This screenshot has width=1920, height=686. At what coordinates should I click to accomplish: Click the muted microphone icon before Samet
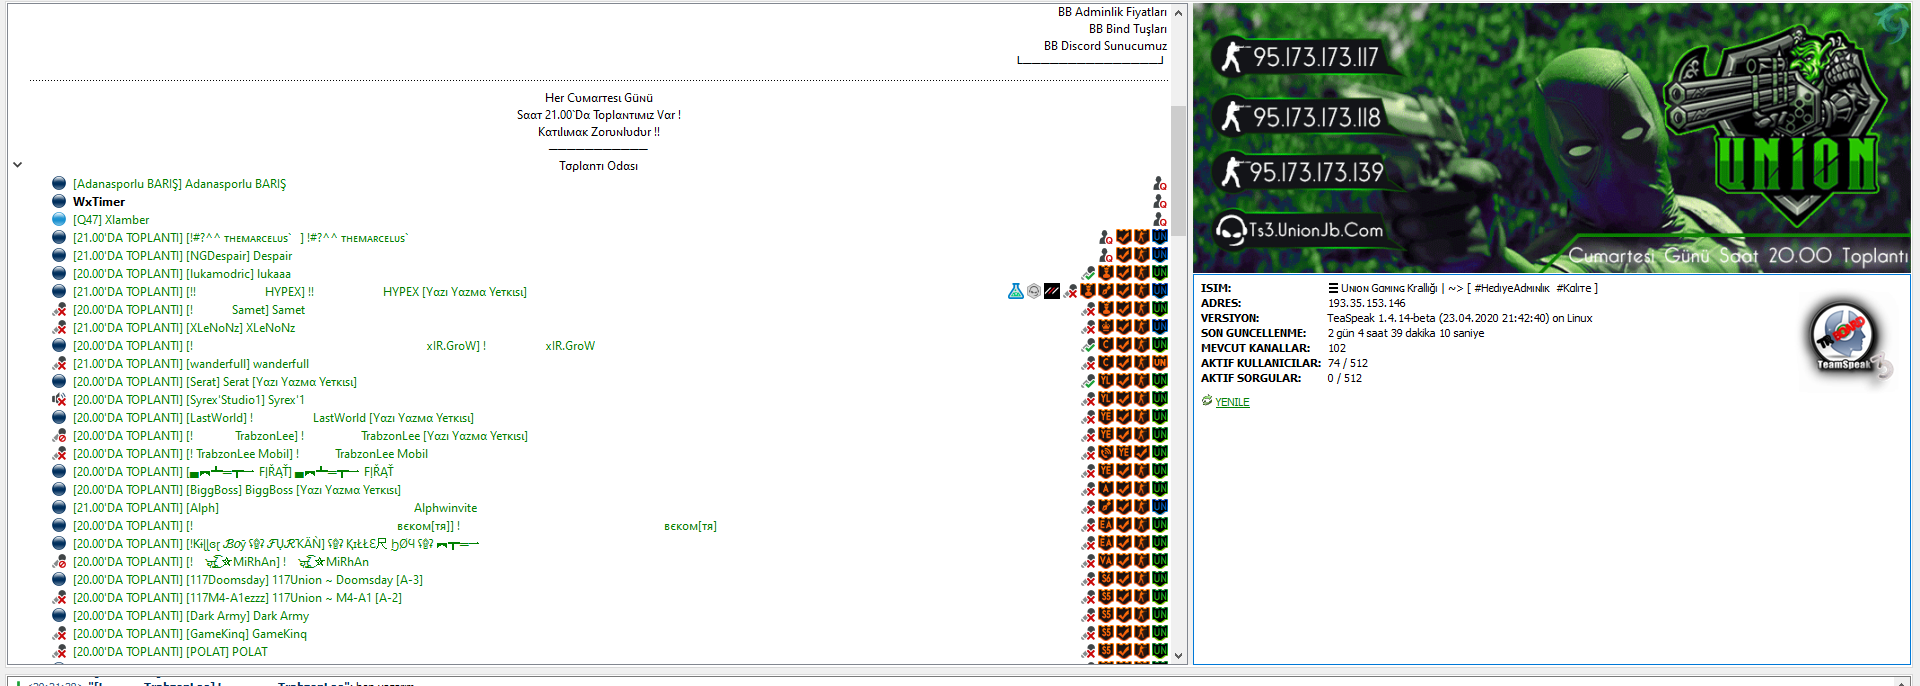(59, 310)
